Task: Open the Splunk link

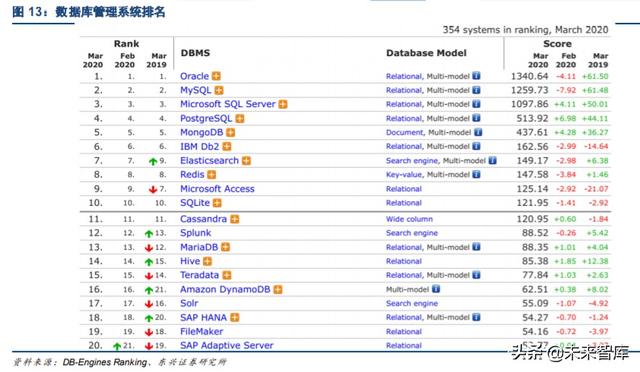Action: (196, 233)
